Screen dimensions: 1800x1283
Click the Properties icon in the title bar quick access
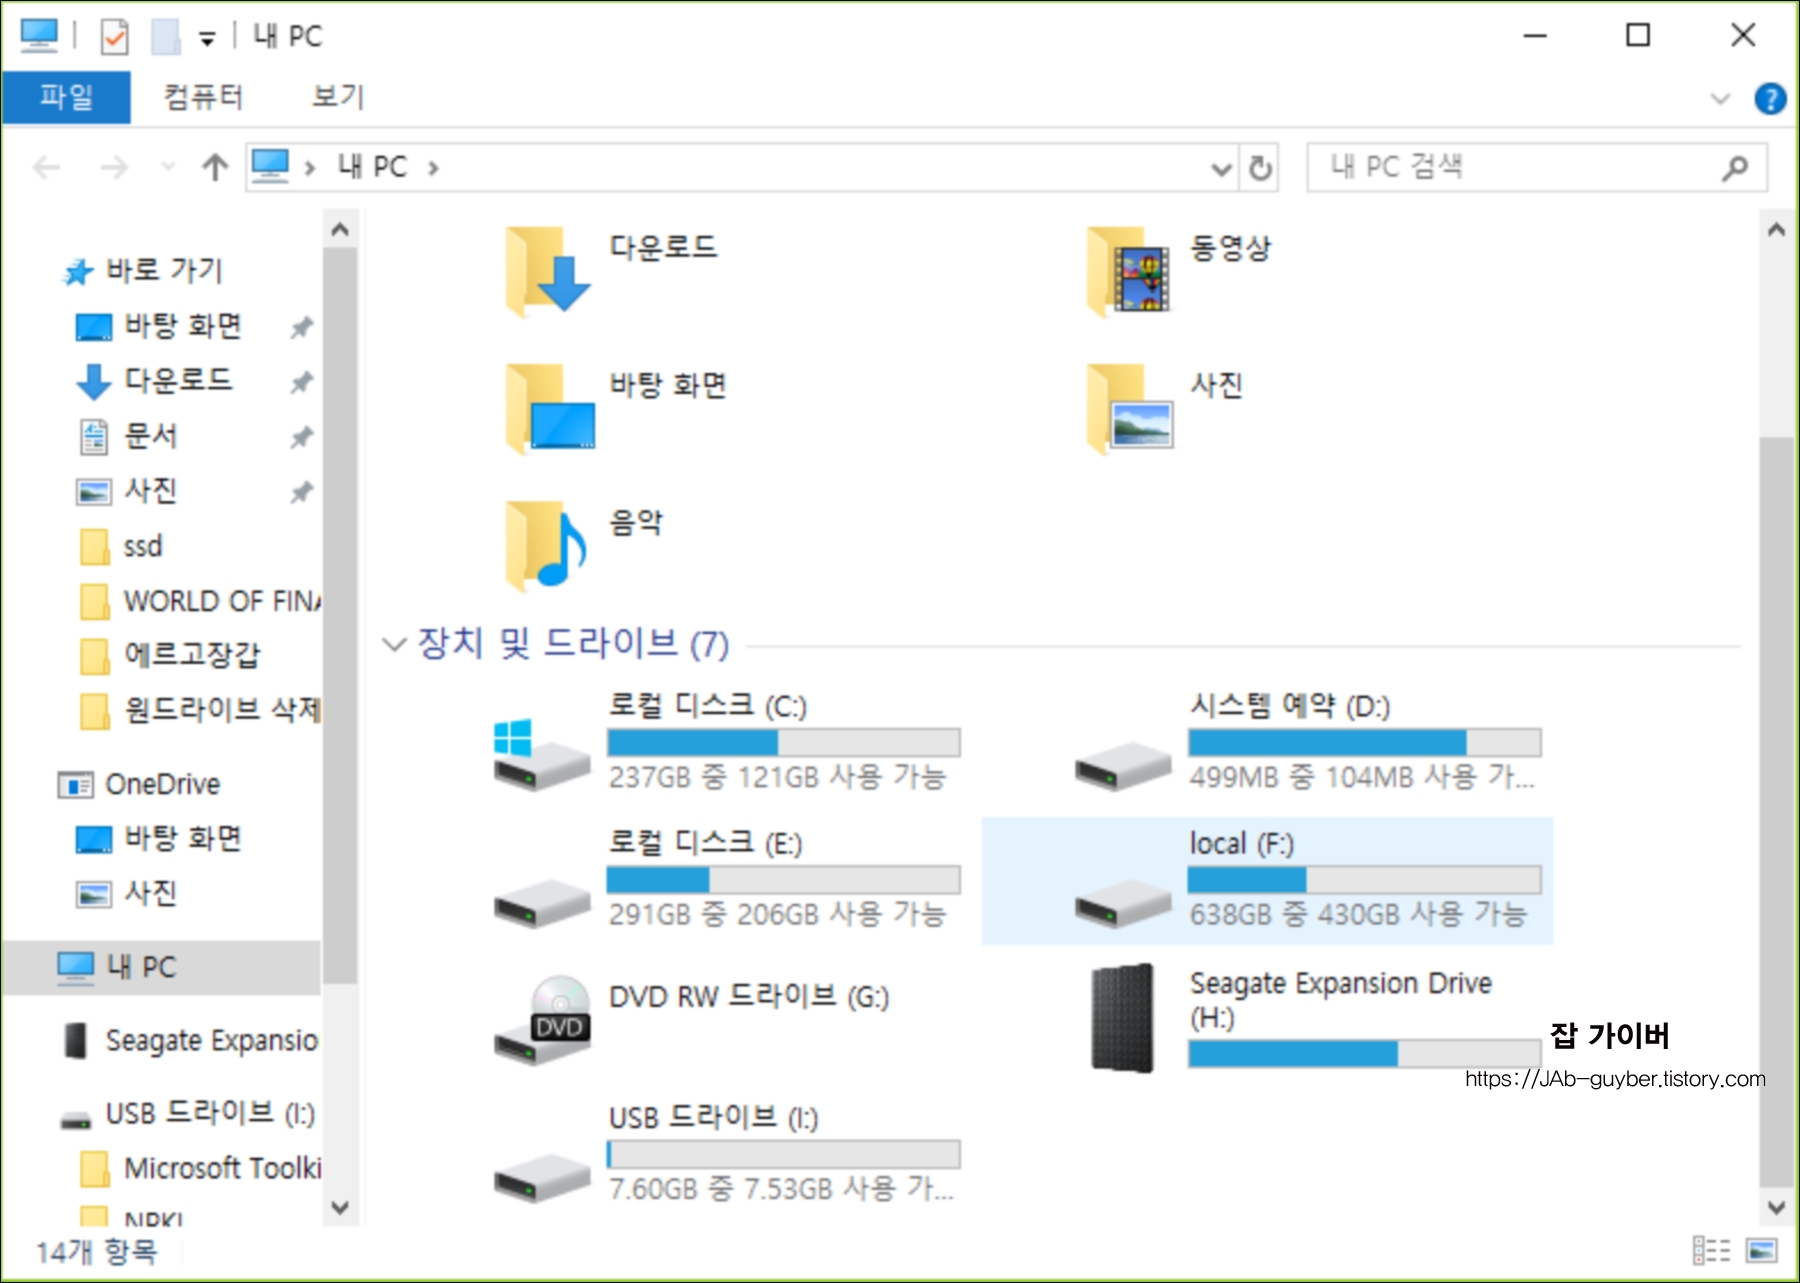pos(114,37)
